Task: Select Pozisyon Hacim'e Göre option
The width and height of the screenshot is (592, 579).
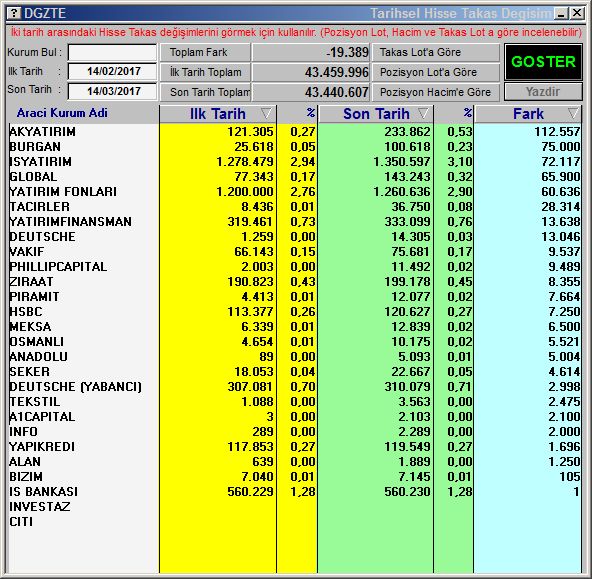Action: (x=436, y=92)
